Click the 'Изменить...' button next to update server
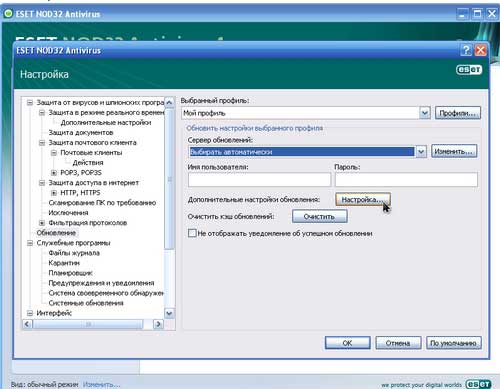 click(x=454, y=151)
